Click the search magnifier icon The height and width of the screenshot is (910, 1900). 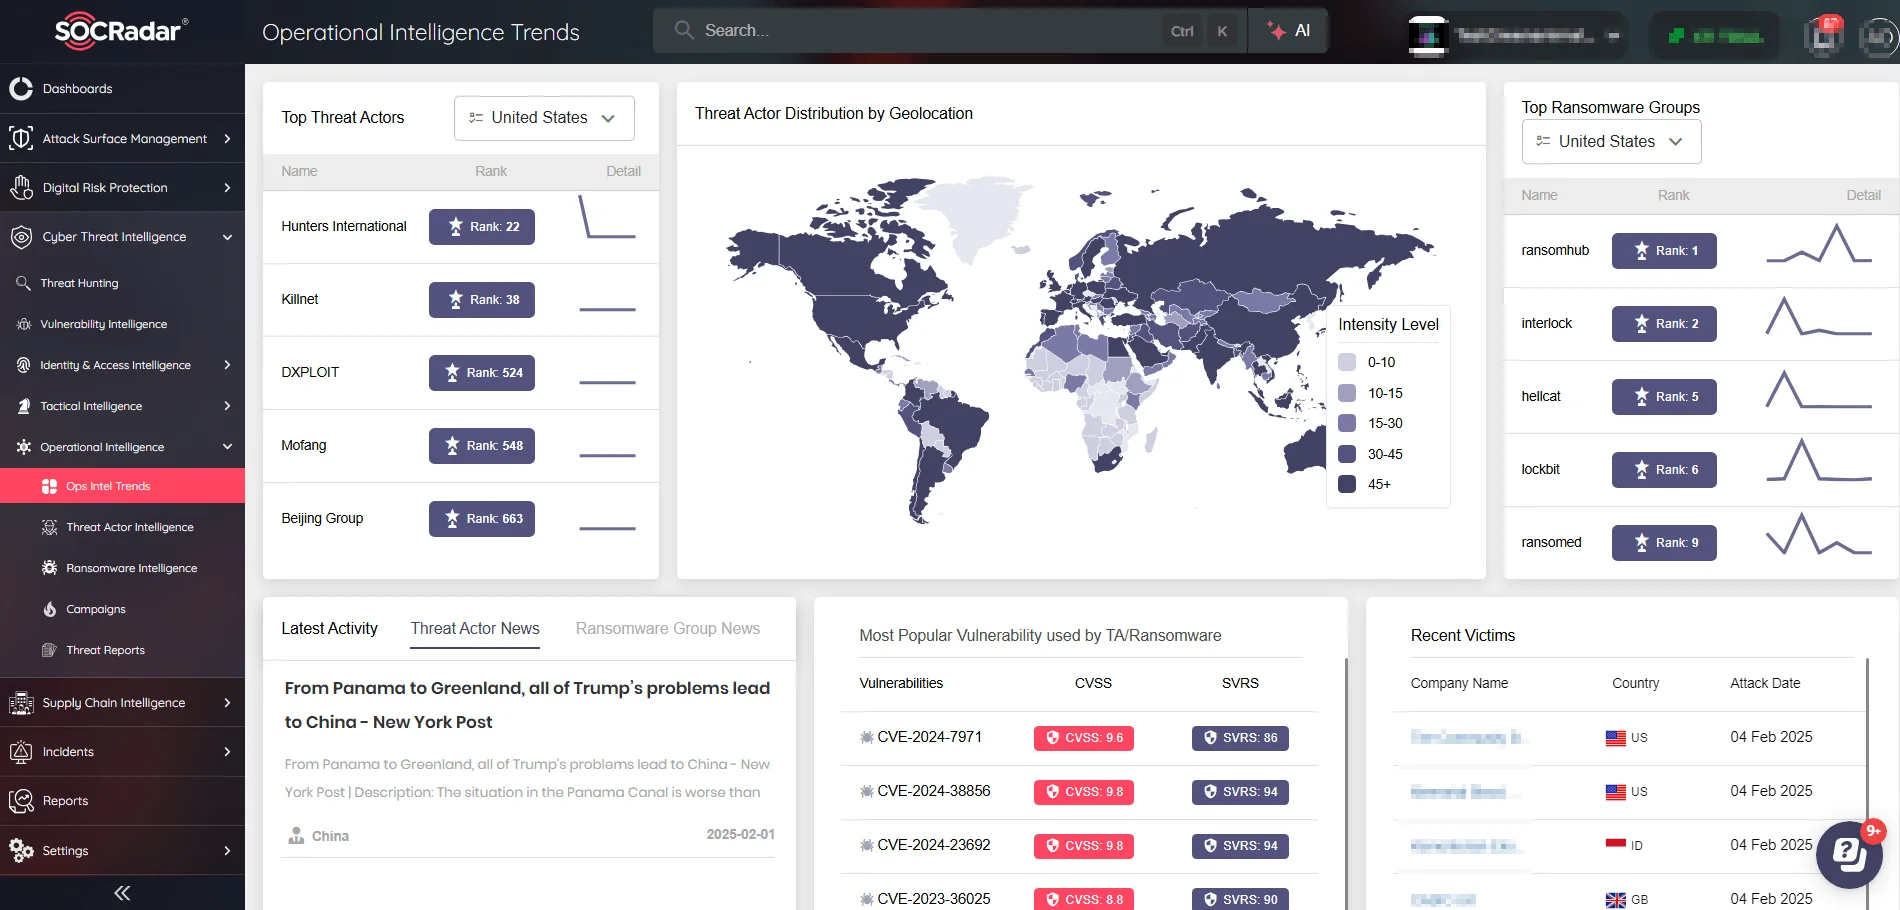coord(684,30)
